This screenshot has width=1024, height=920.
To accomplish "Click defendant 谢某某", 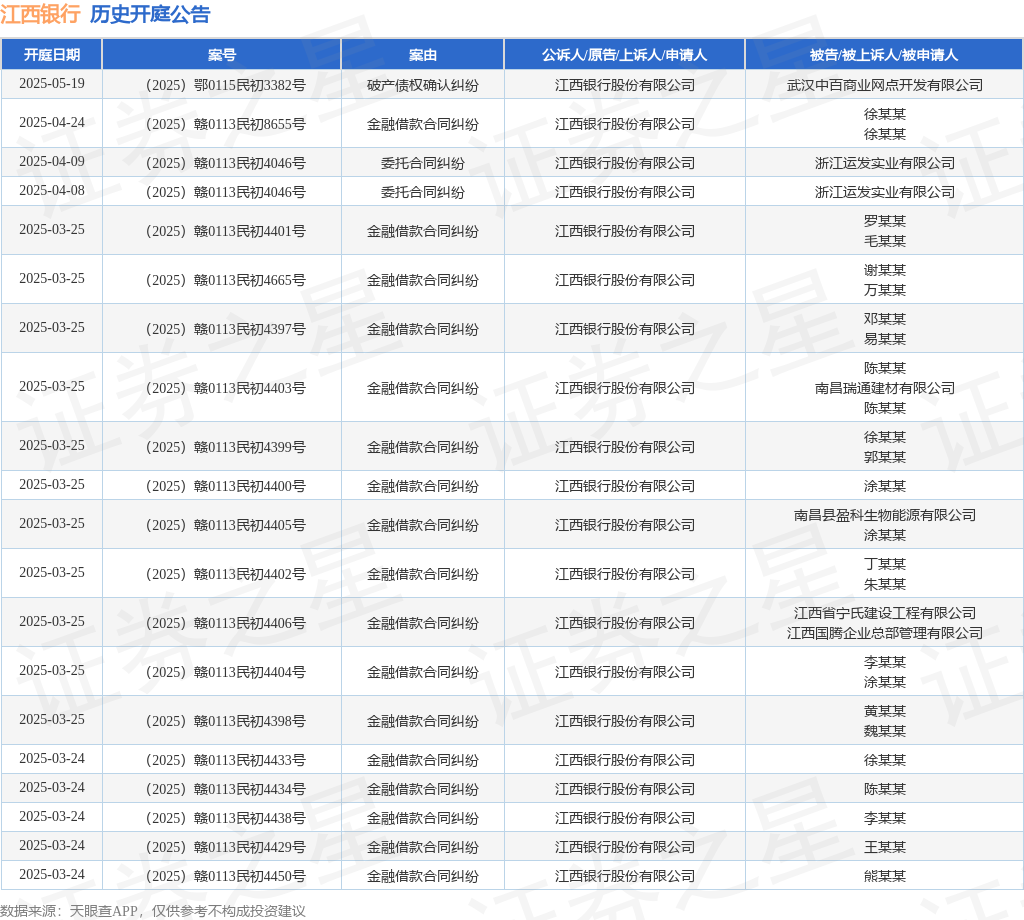I will click(884, 270).
